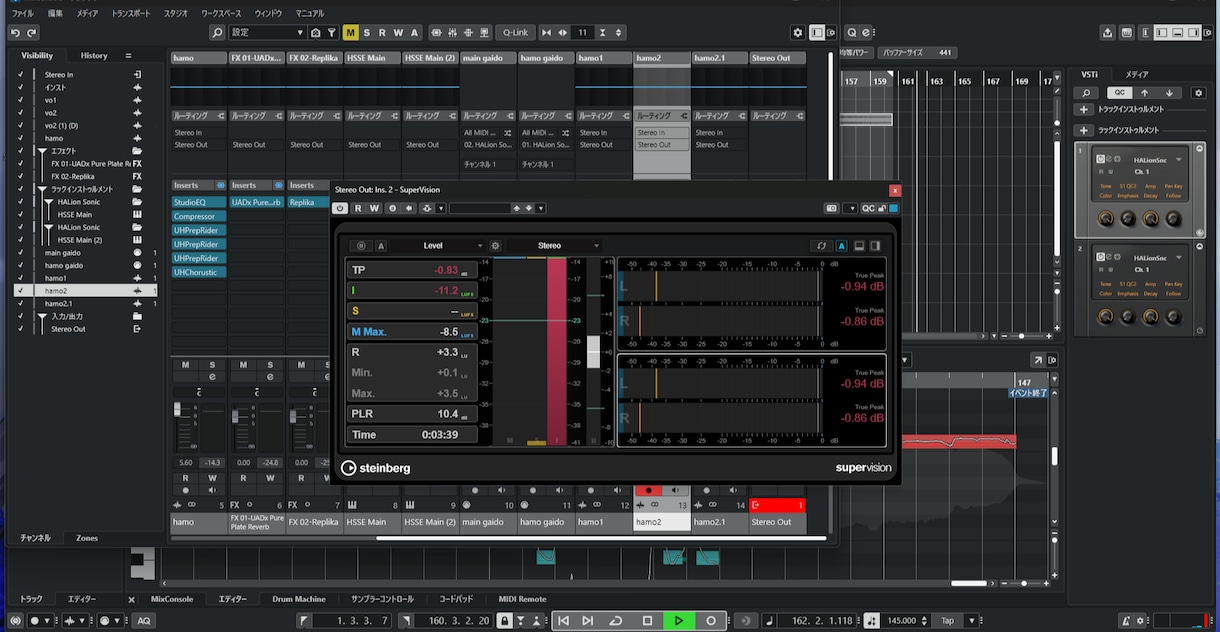Bypass SuperVision with its power button
Image resolution: width=1220 pixels, height=632 pixels.
pos(341,208)
